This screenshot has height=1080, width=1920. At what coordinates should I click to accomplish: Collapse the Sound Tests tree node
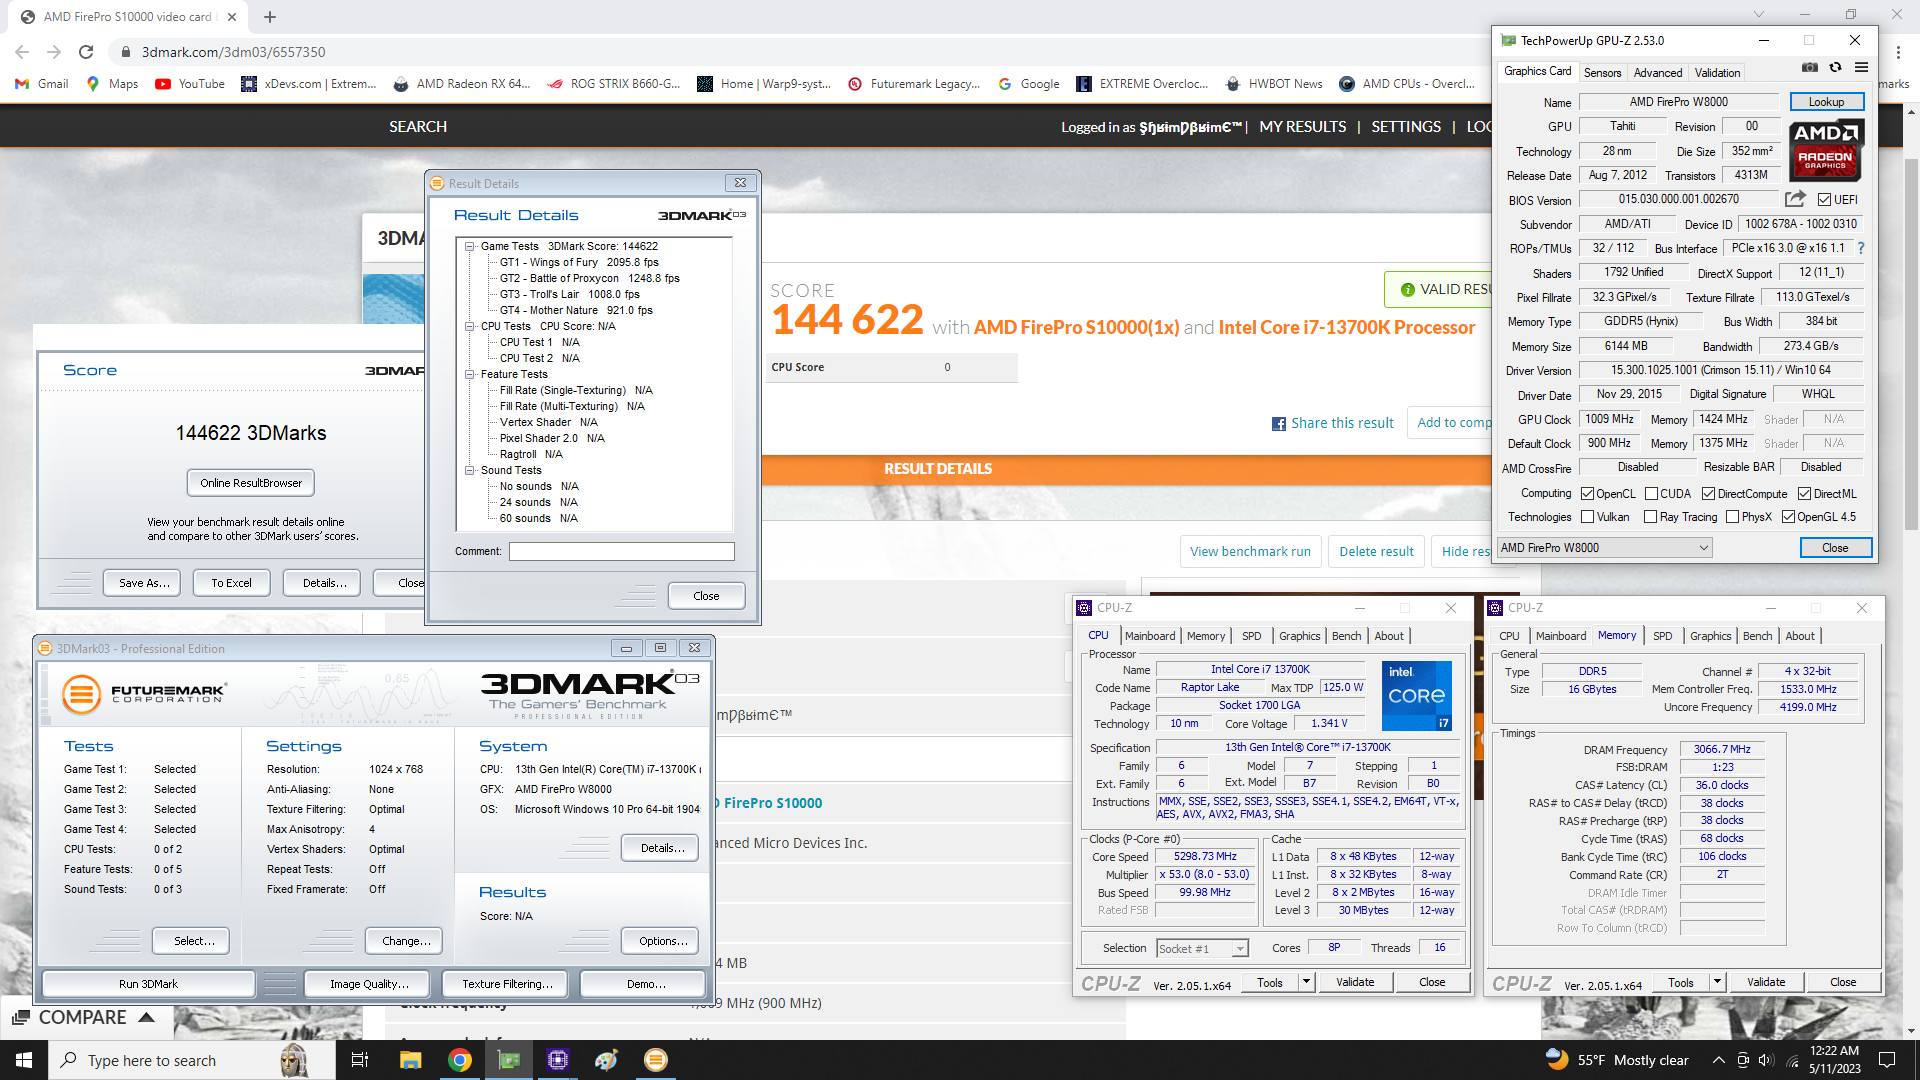(469, 470)
